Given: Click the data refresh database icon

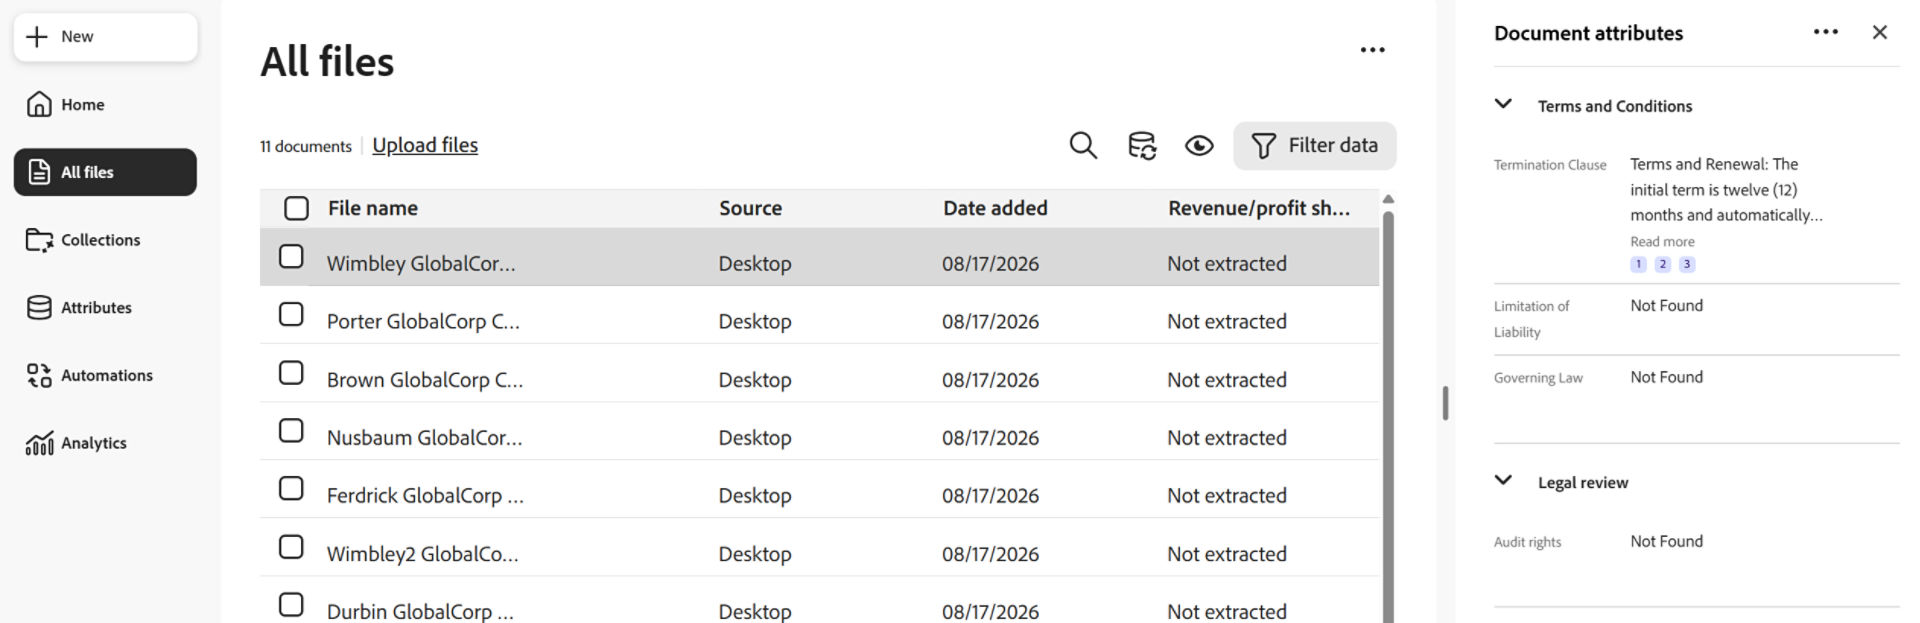Looking at the screenshot, I should pos(1142,146).
